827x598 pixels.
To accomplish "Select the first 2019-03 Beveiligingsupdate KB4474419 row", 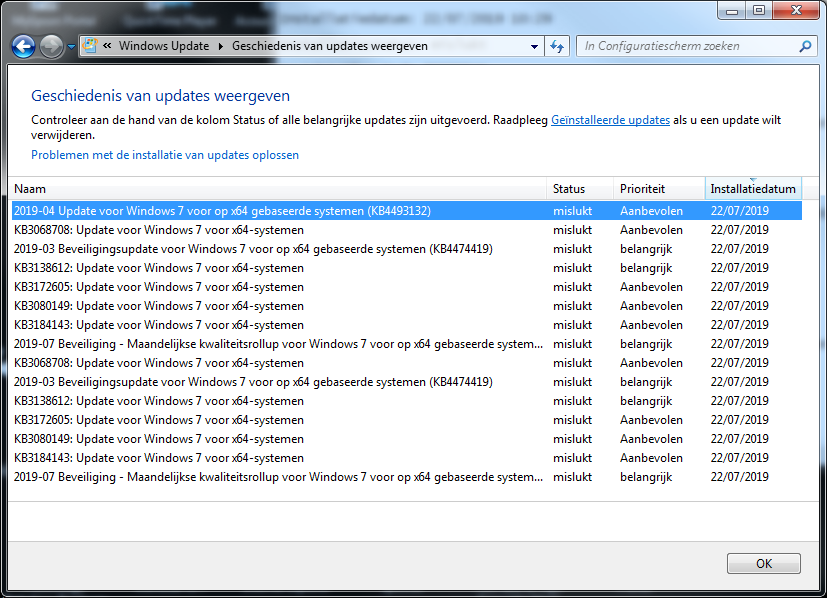I will pyautogui.click(x=407, y=249).
